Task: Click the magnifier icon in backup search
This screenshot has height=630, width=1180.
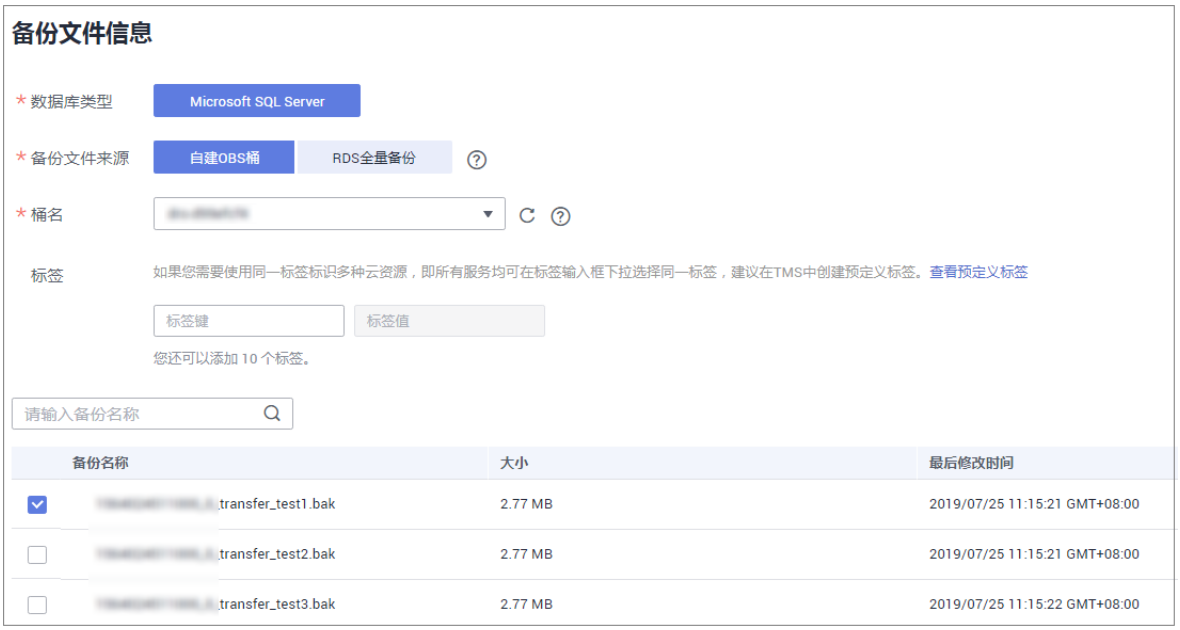Action: click(x=272, y=414)
